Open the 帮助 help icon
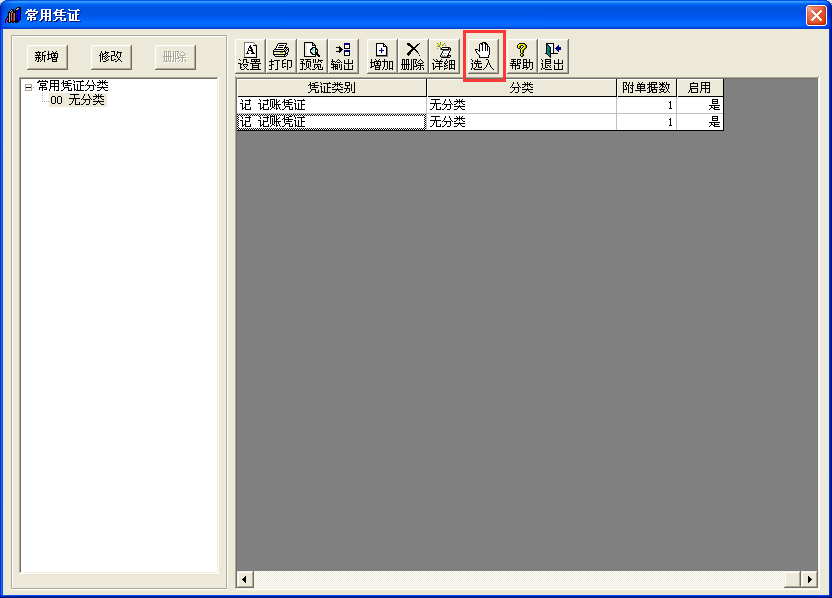832x598 pixels. click(521, 56)
